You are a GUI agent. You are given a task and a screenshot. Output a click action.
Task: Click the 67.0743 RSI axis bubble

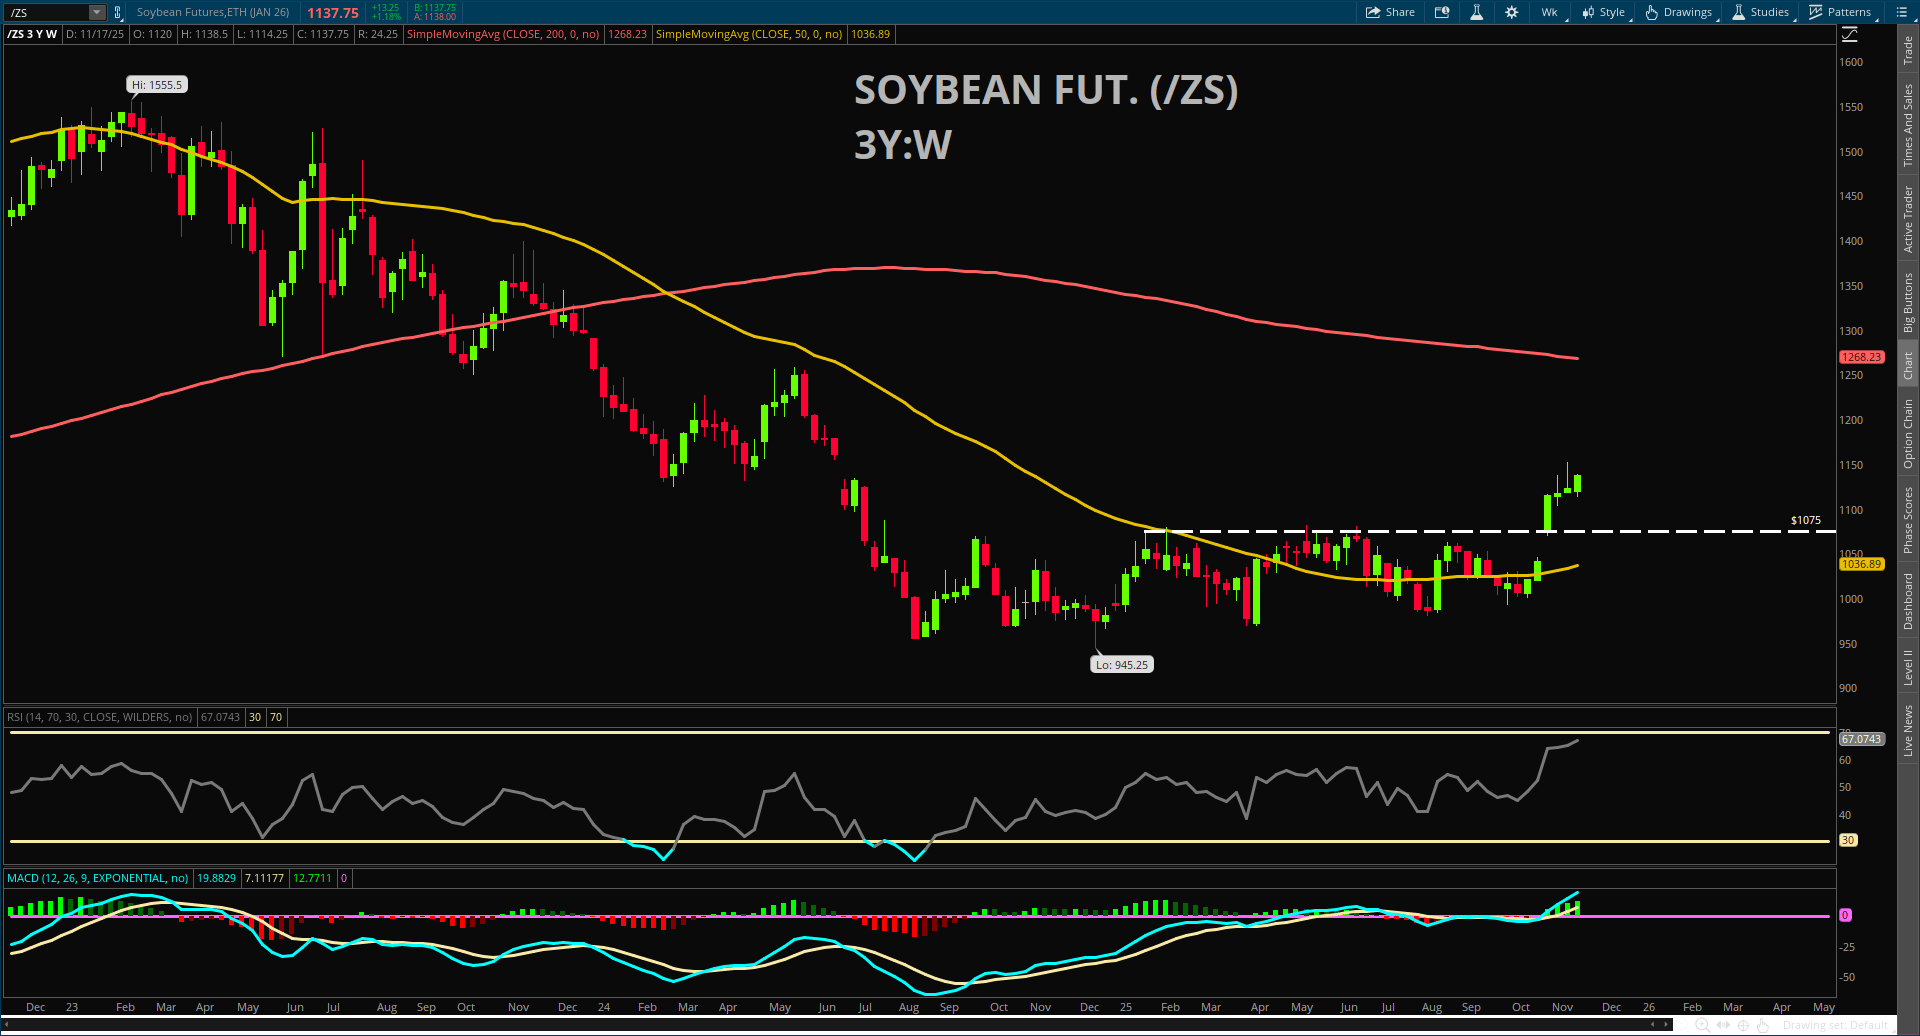1861,739
